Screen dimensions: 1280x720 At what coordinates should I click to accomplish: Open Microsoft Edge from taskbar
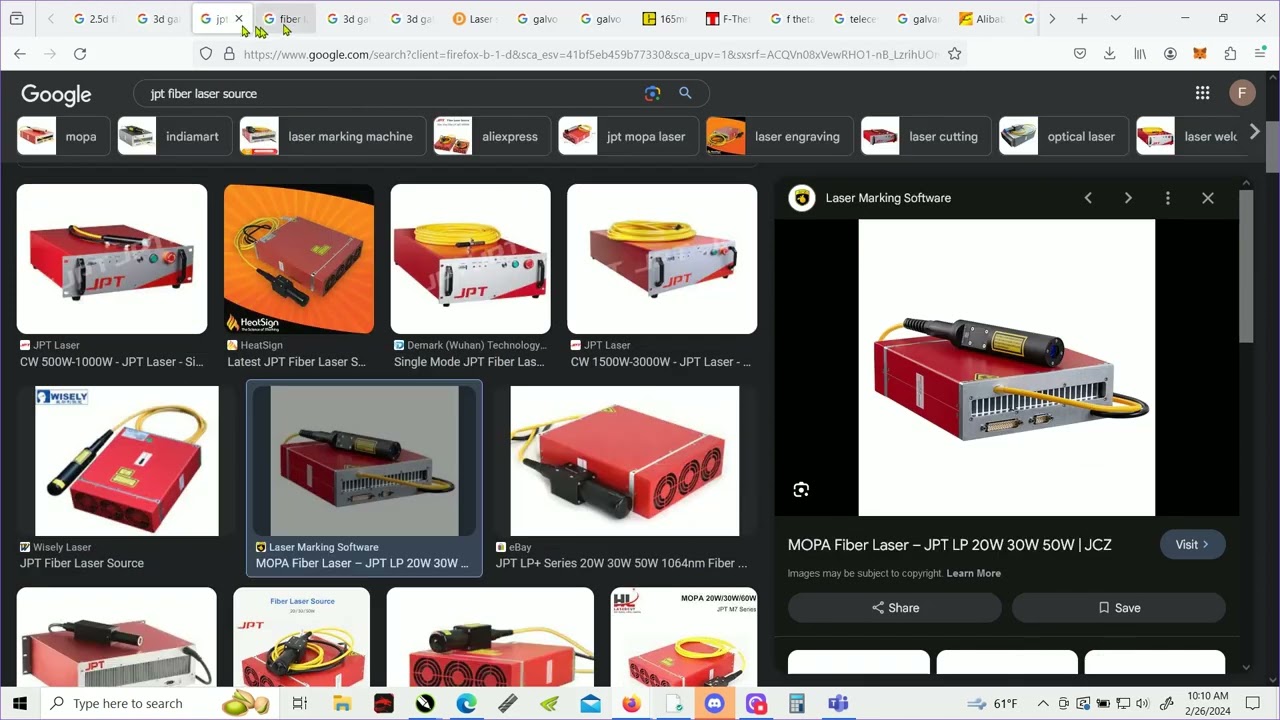pyautogui.click(x=466, y=703)
